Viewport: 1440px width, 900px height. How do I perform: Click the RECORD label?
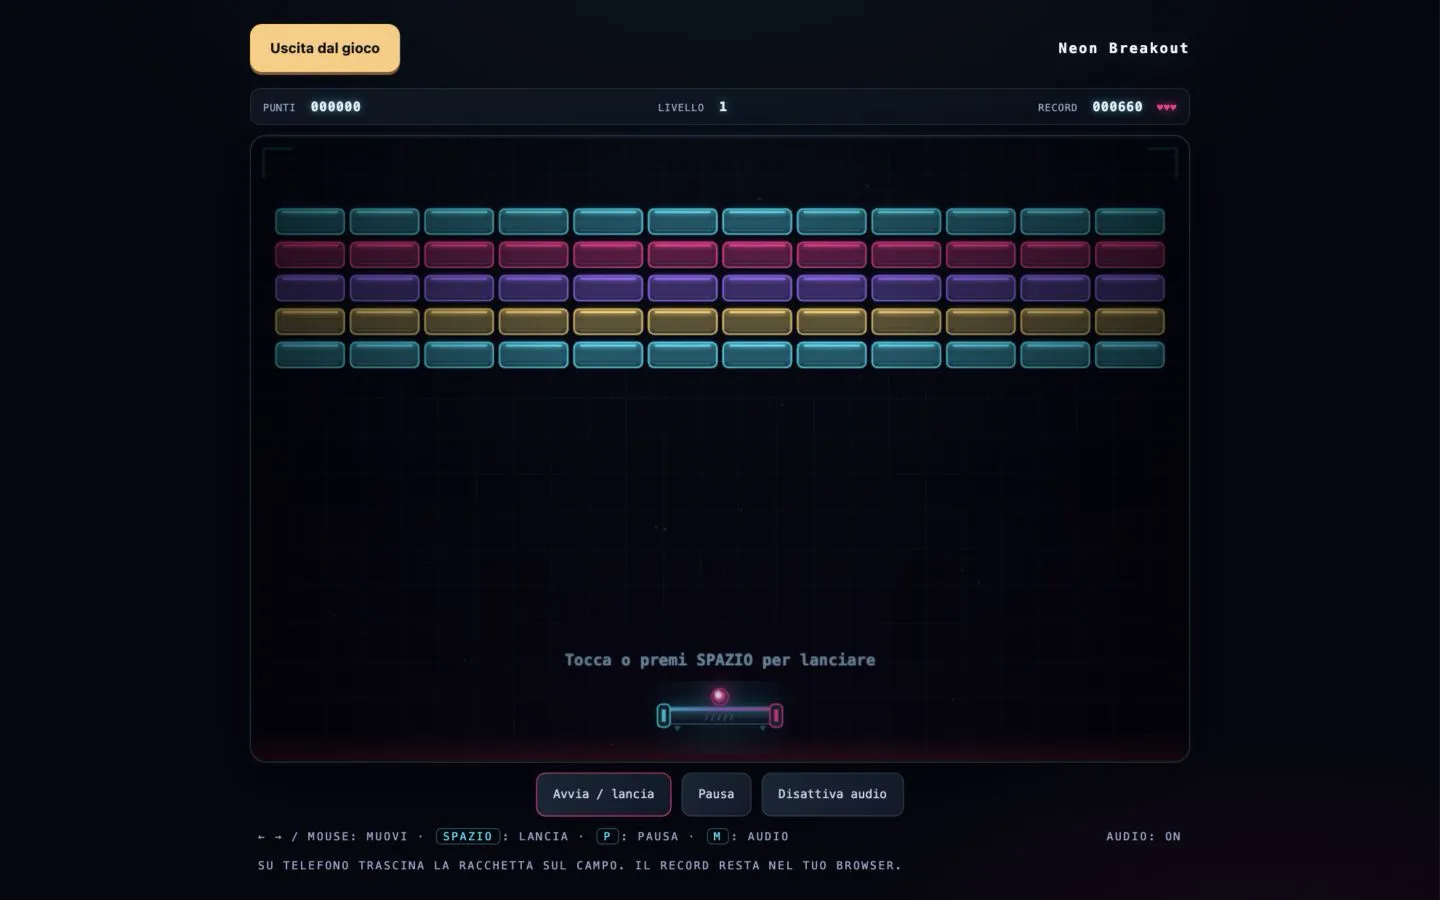tap(1057, 107)
